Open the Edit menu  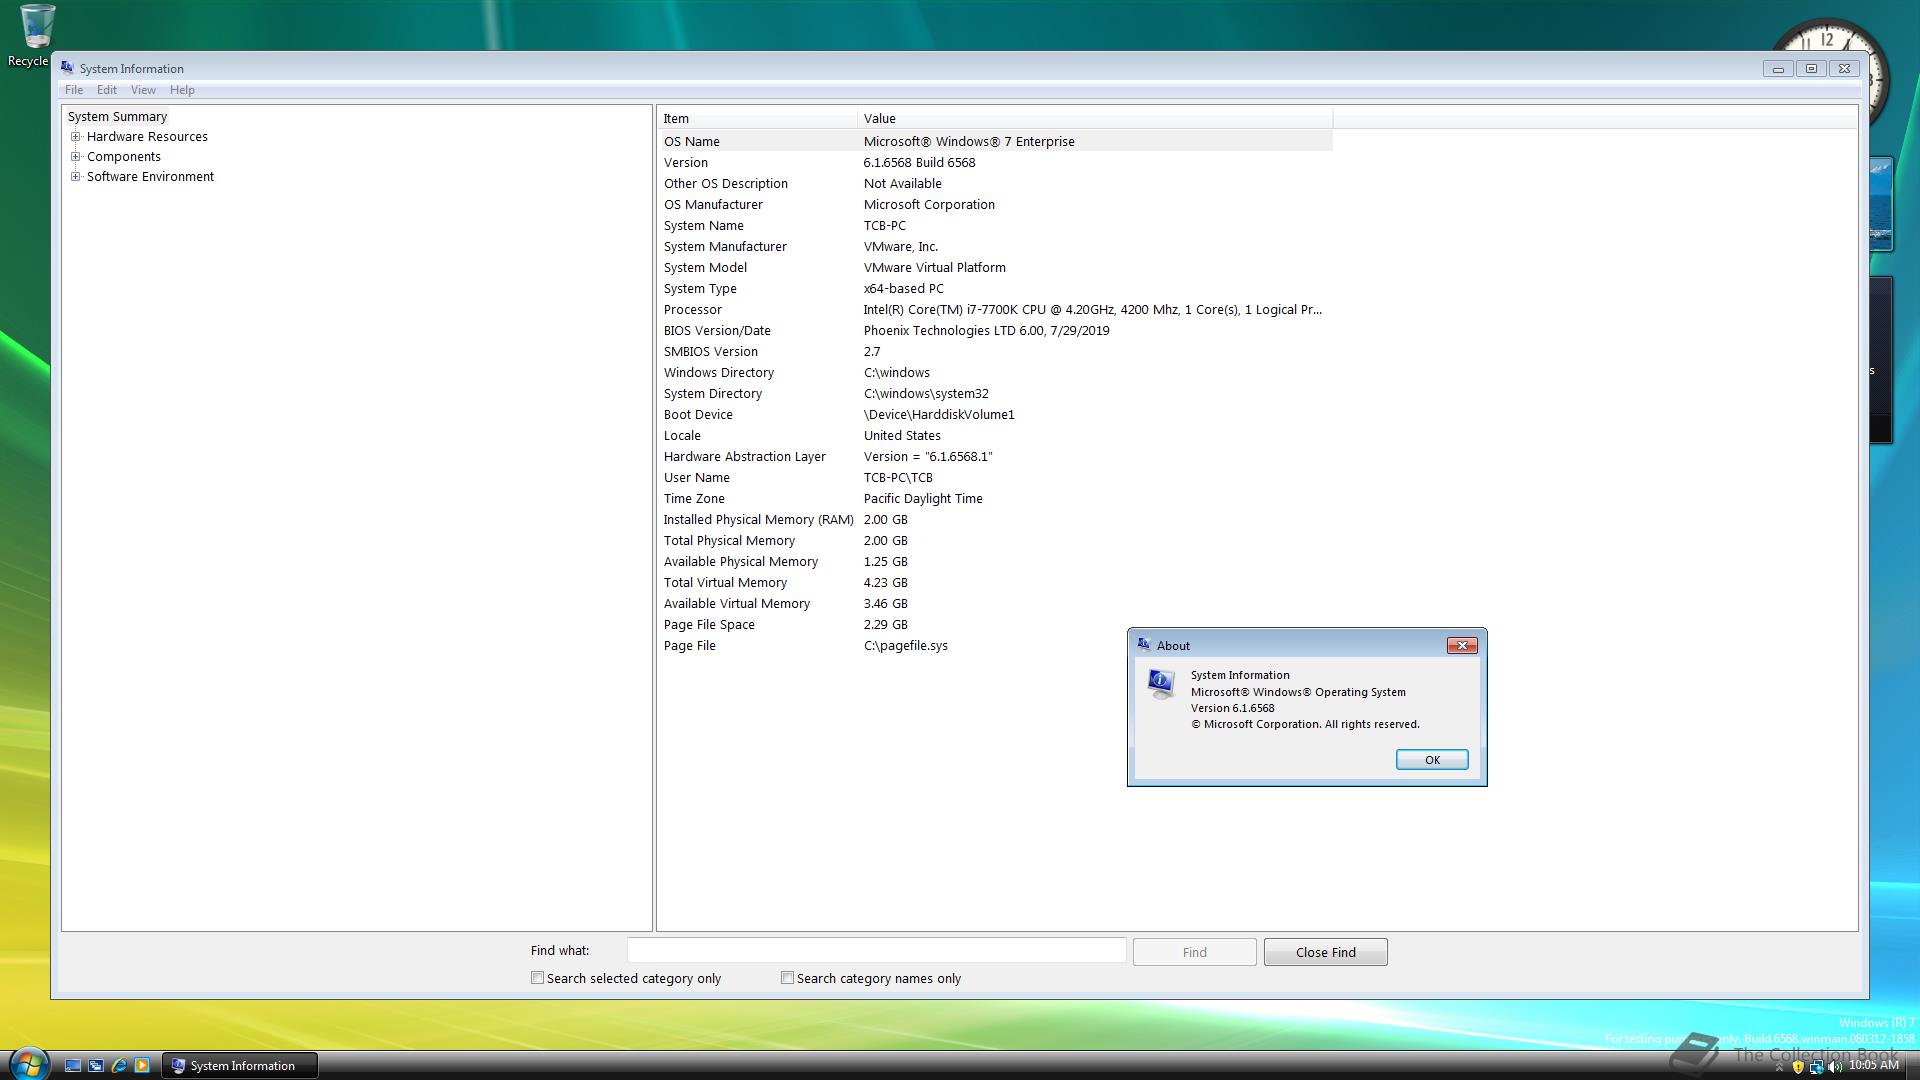pos(107,90)
